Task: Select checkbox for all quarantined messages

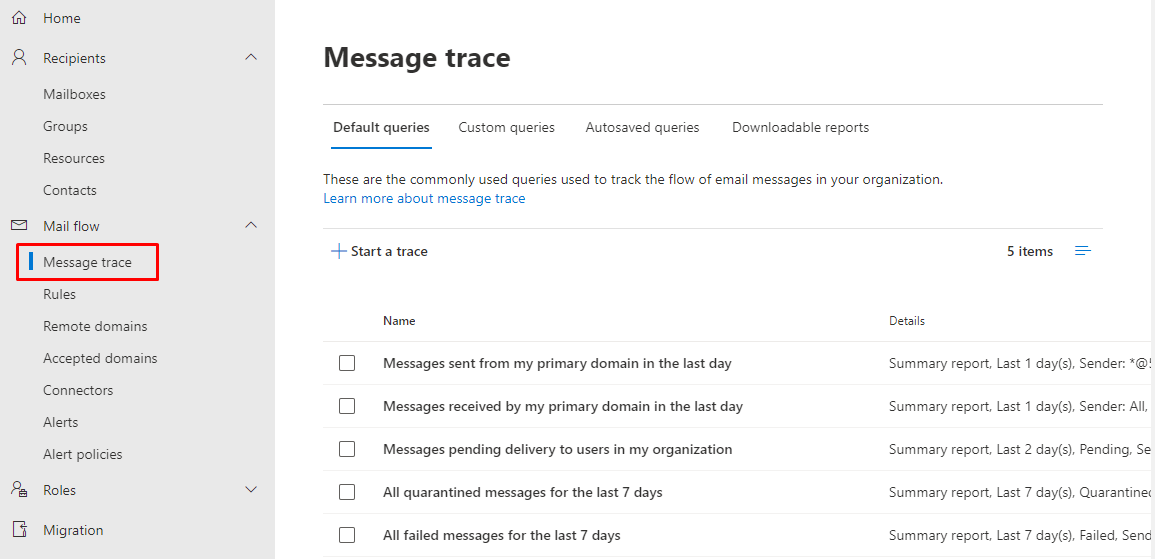Action: coord(347,492)
